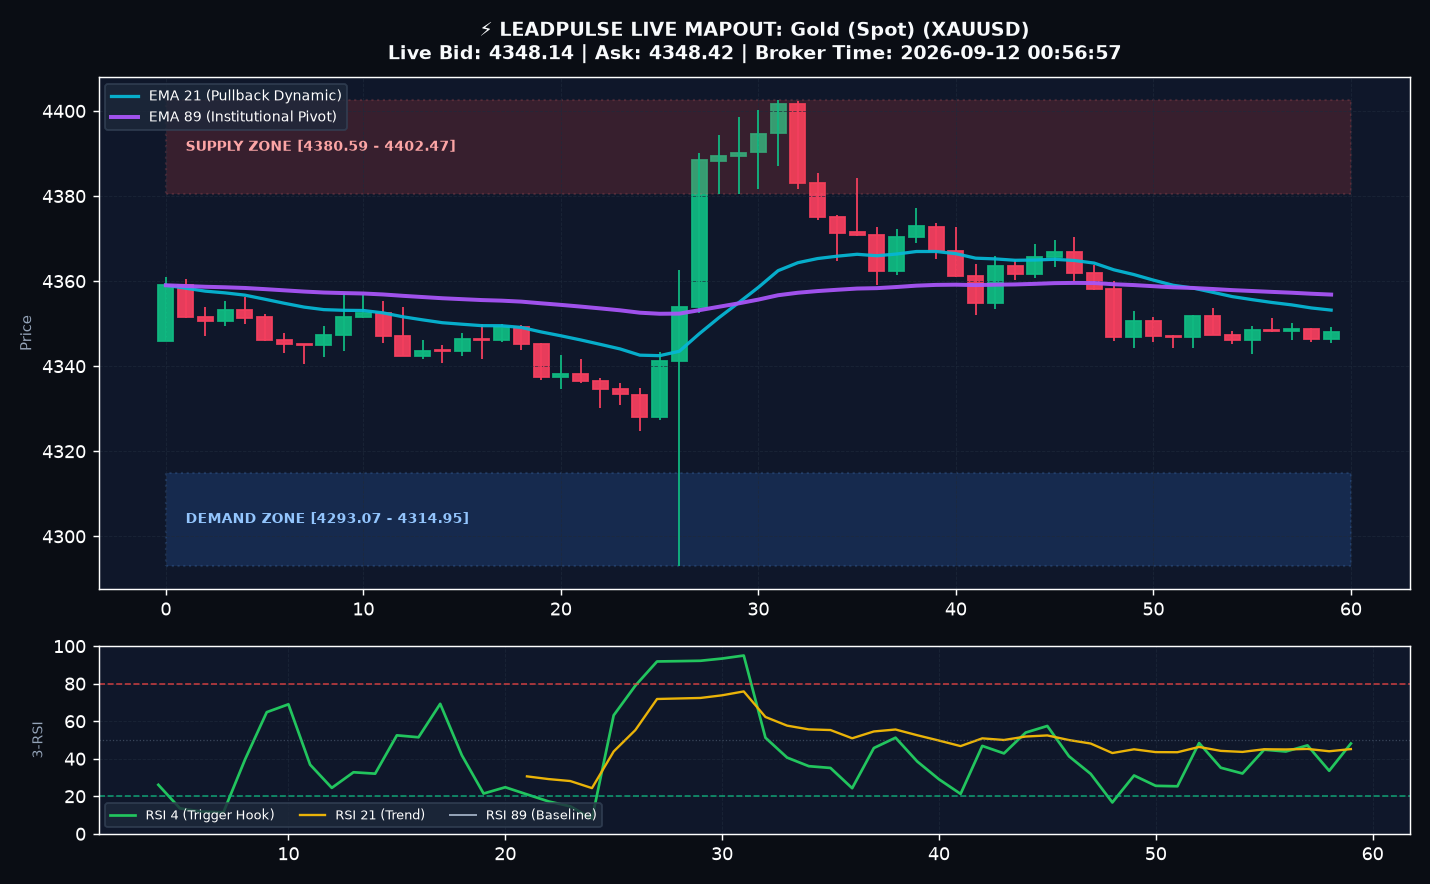This screenshot has height=884, width=1430.
Task: Click the 30 tick on price chart x-axis
Action: [x=758, y=609]
